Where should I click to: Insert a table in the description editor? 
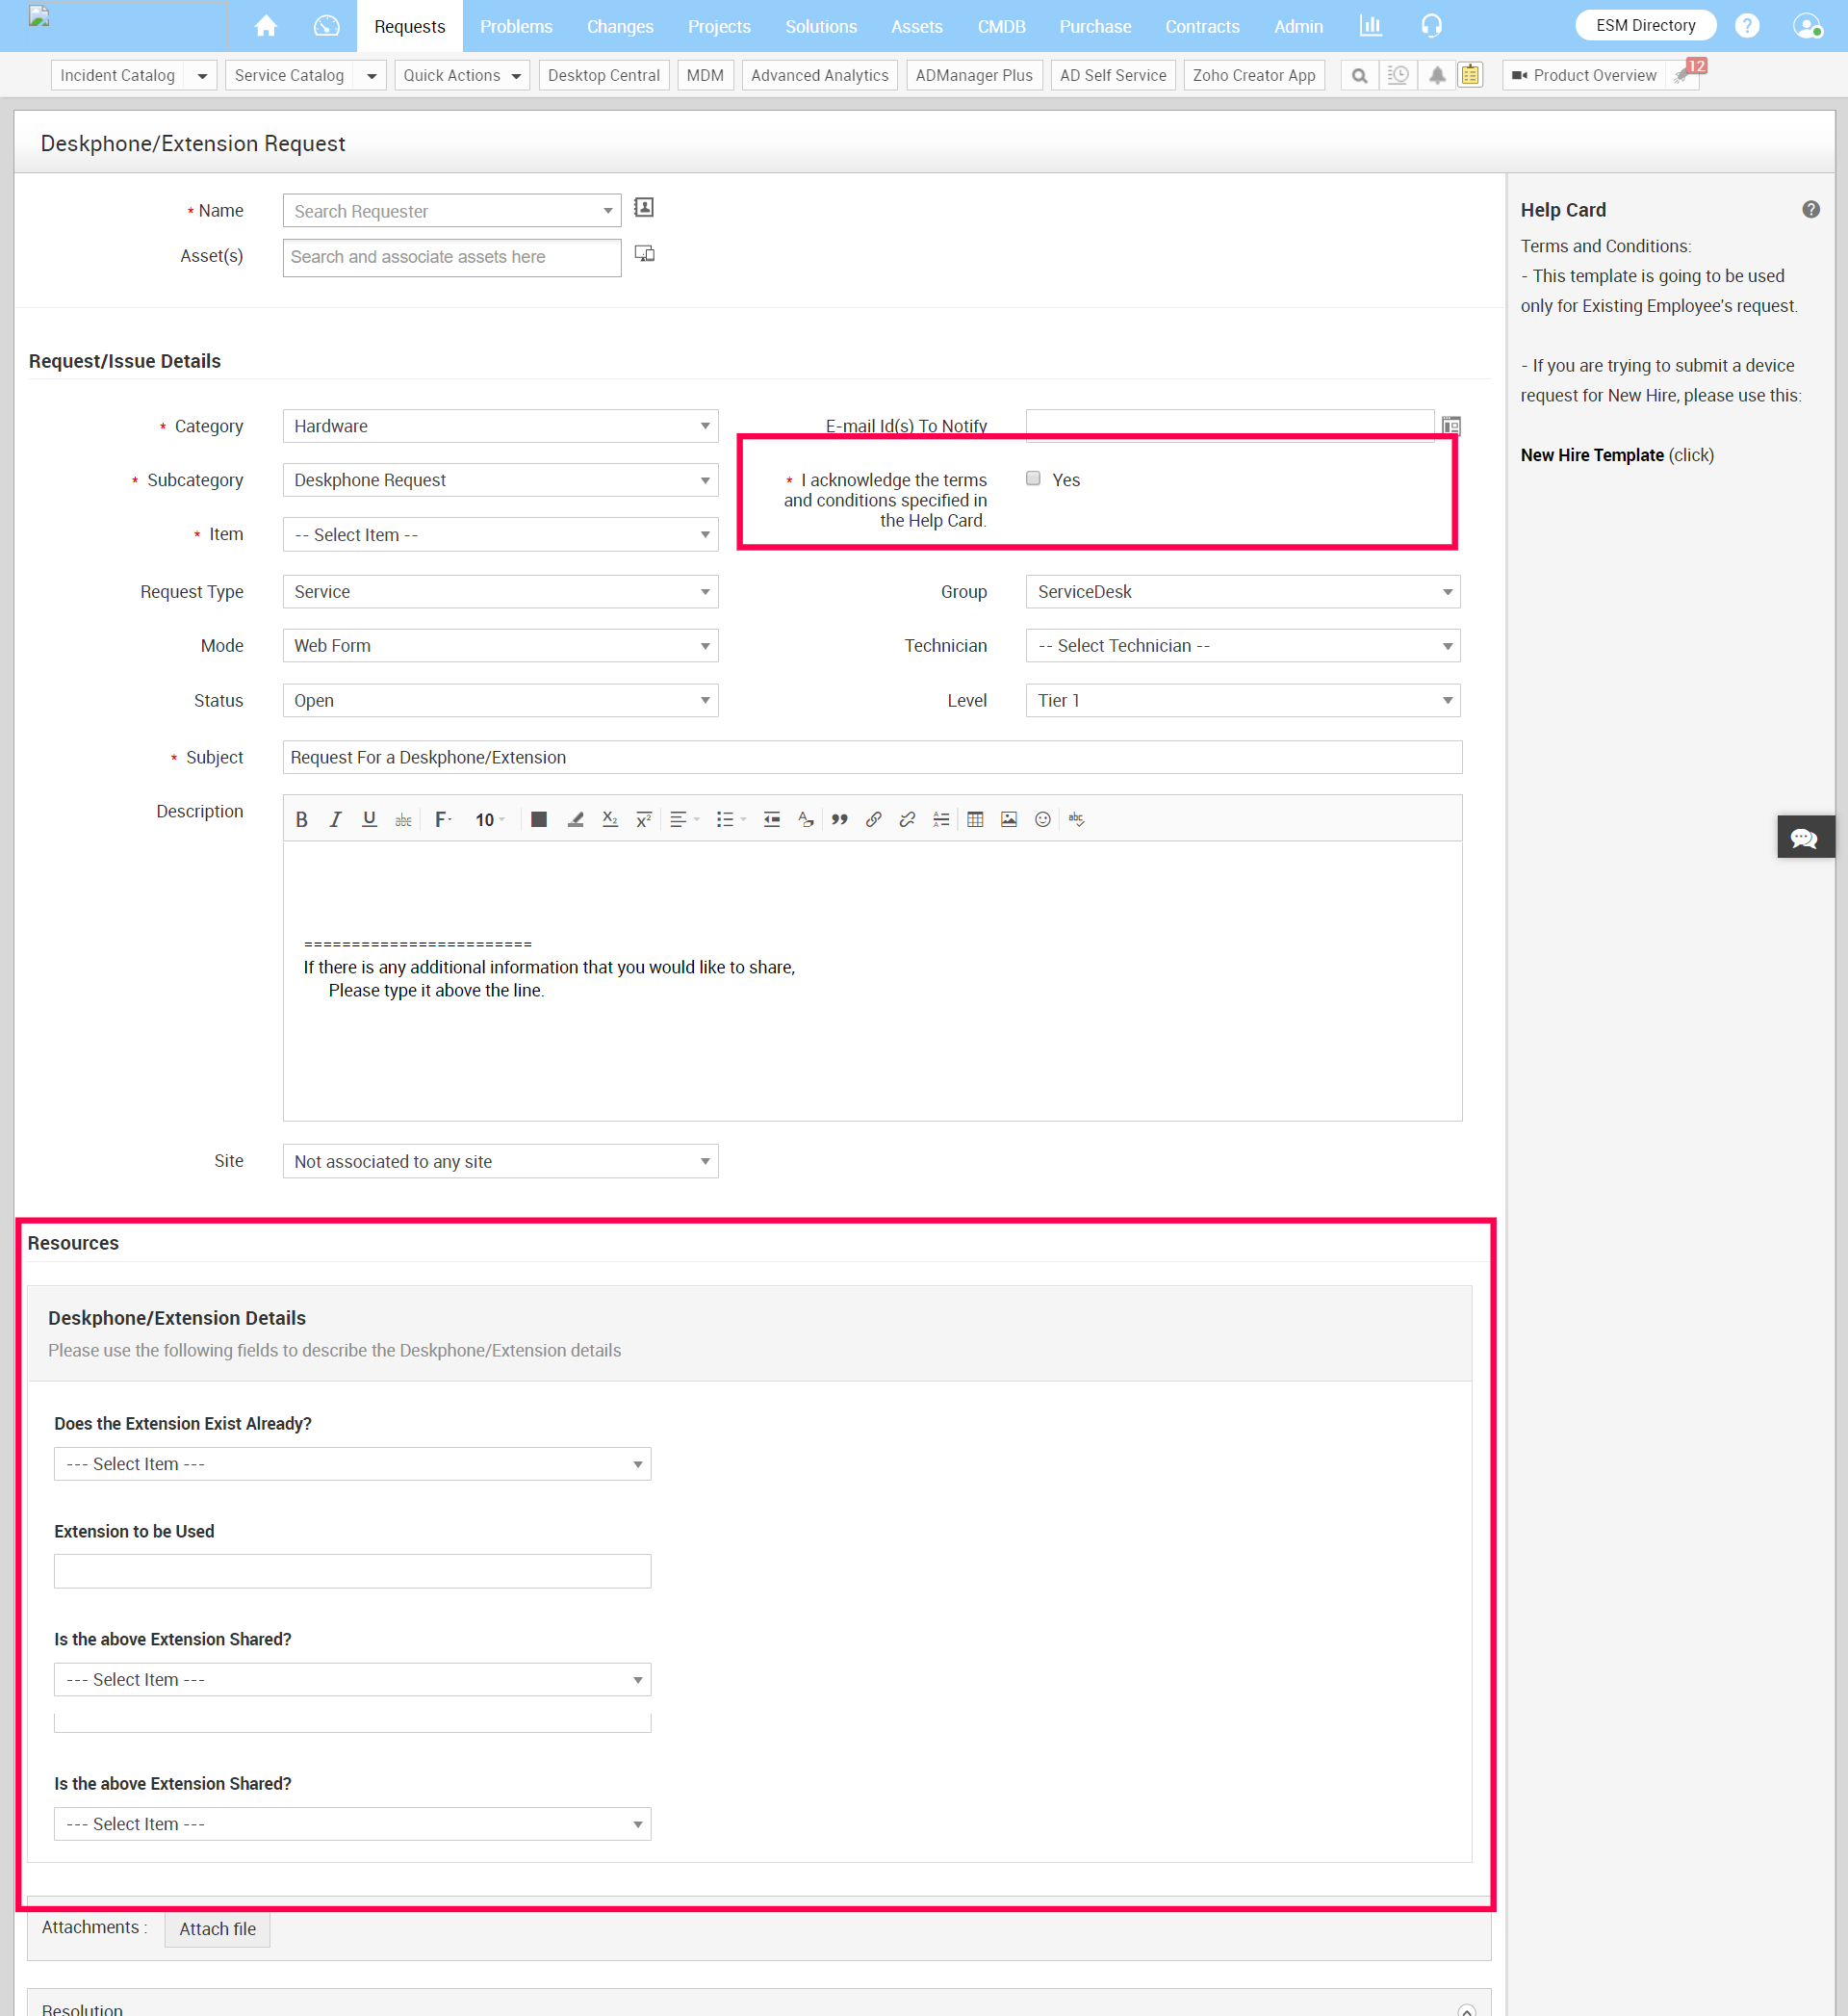(975, 819)
